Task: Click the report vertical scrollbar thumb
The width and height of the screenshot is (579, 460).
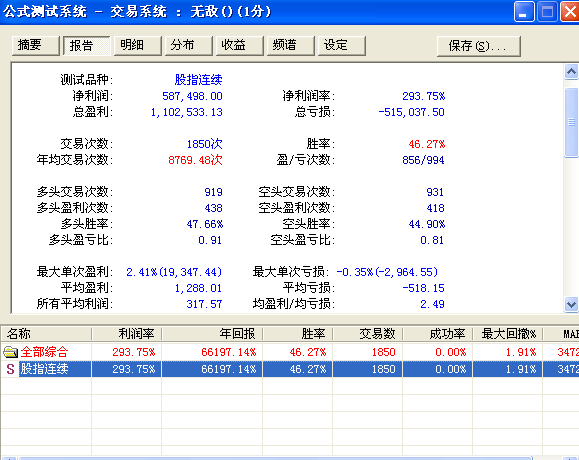Action: click(x=571, y=123)
